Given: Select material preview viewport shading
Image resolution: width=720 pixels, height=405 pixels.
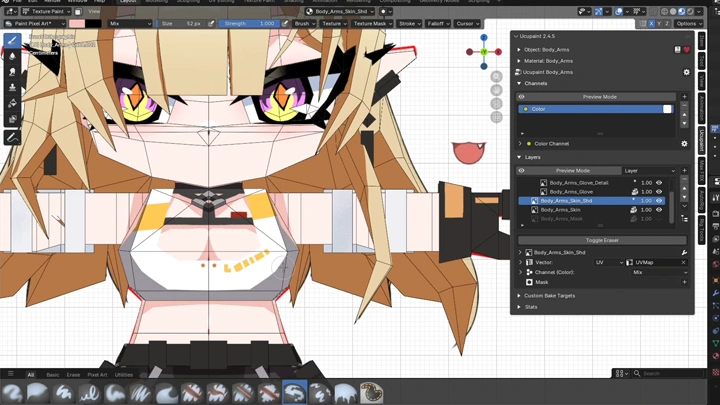Looking at the screenshot, I should coord(682,11).
